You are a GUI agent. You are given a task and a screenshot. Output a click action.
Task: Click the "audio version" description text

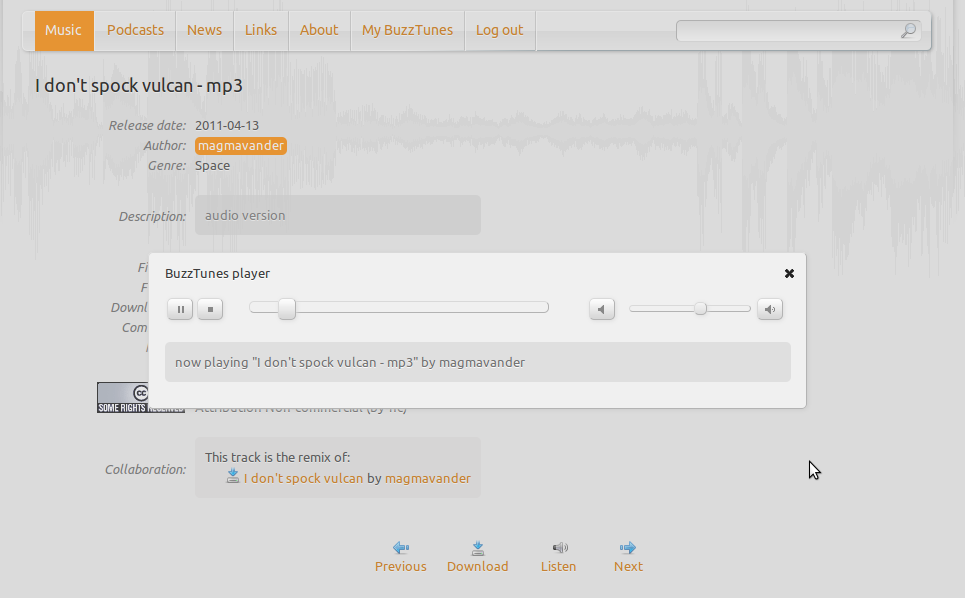coord(245,215)
